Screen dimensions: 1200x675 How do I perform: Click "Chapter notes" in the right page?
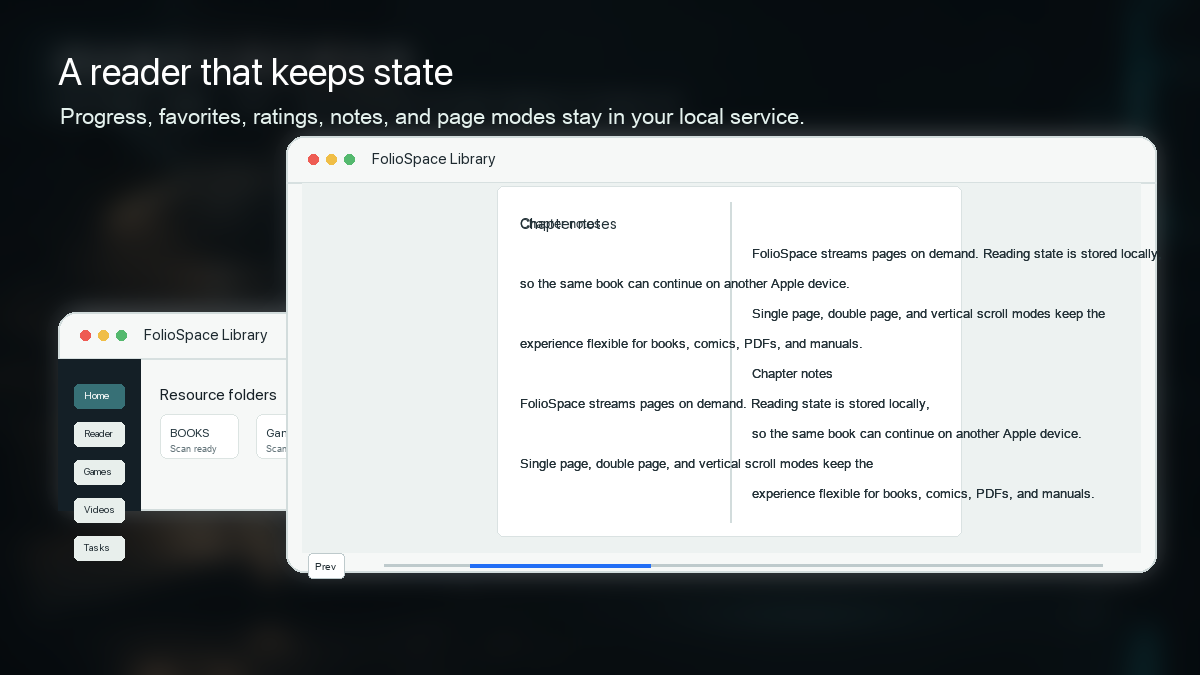pos(792,374)
